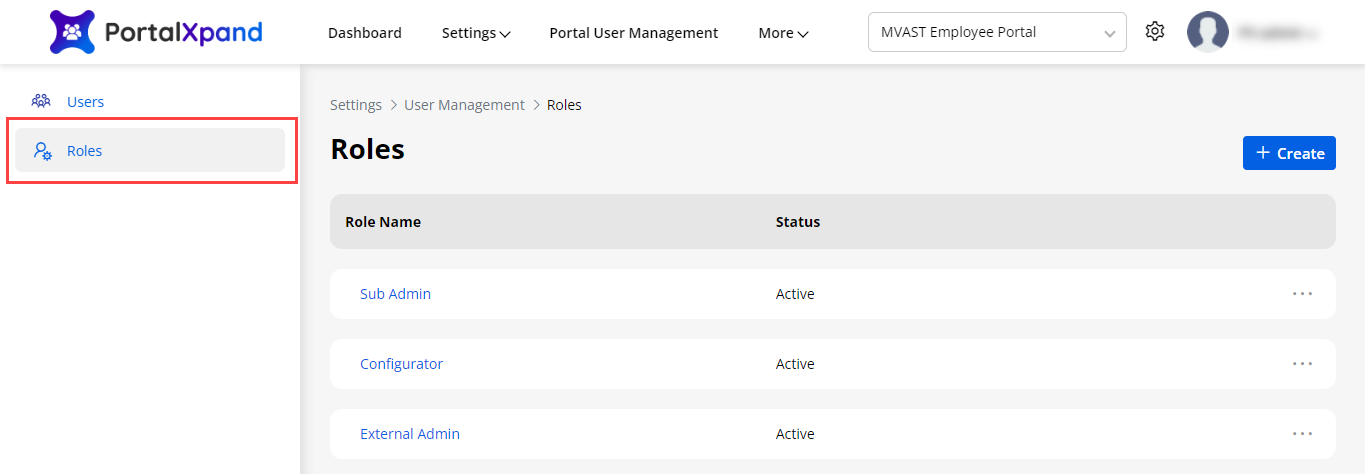Click the Settings breadcrumb link

click(x=356, y=105)
